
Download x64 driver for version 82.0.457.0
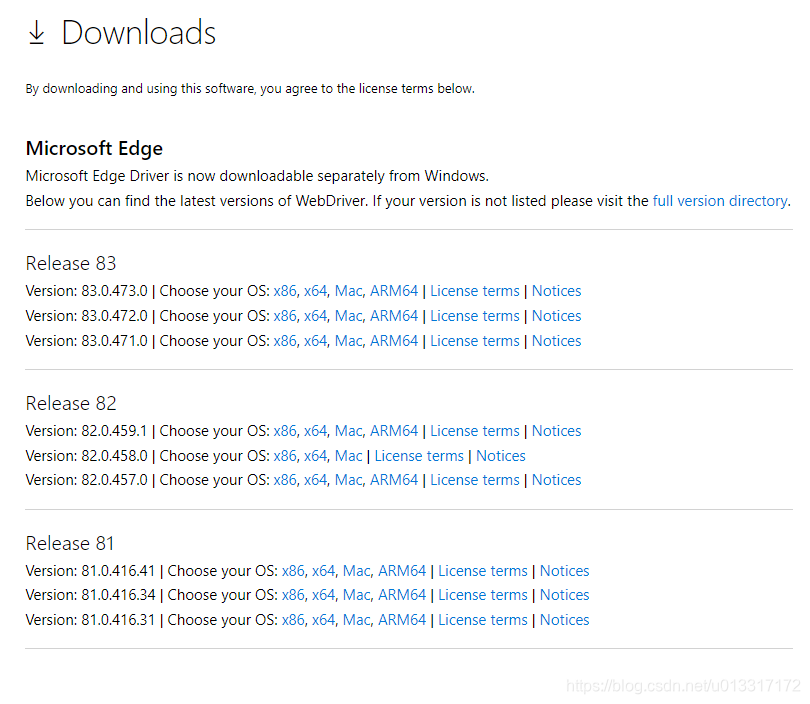(x=316, y=480)
